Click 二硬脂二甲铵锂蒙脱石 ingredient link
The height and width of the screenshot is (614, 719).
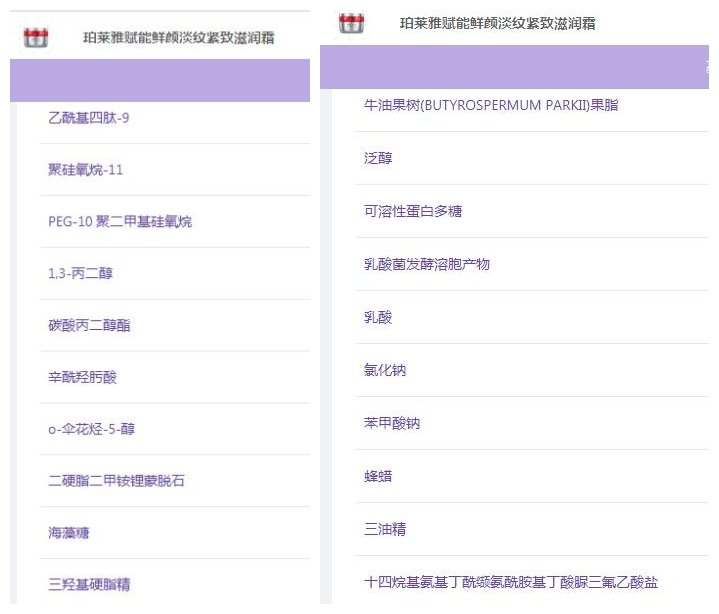click(116, 481)
